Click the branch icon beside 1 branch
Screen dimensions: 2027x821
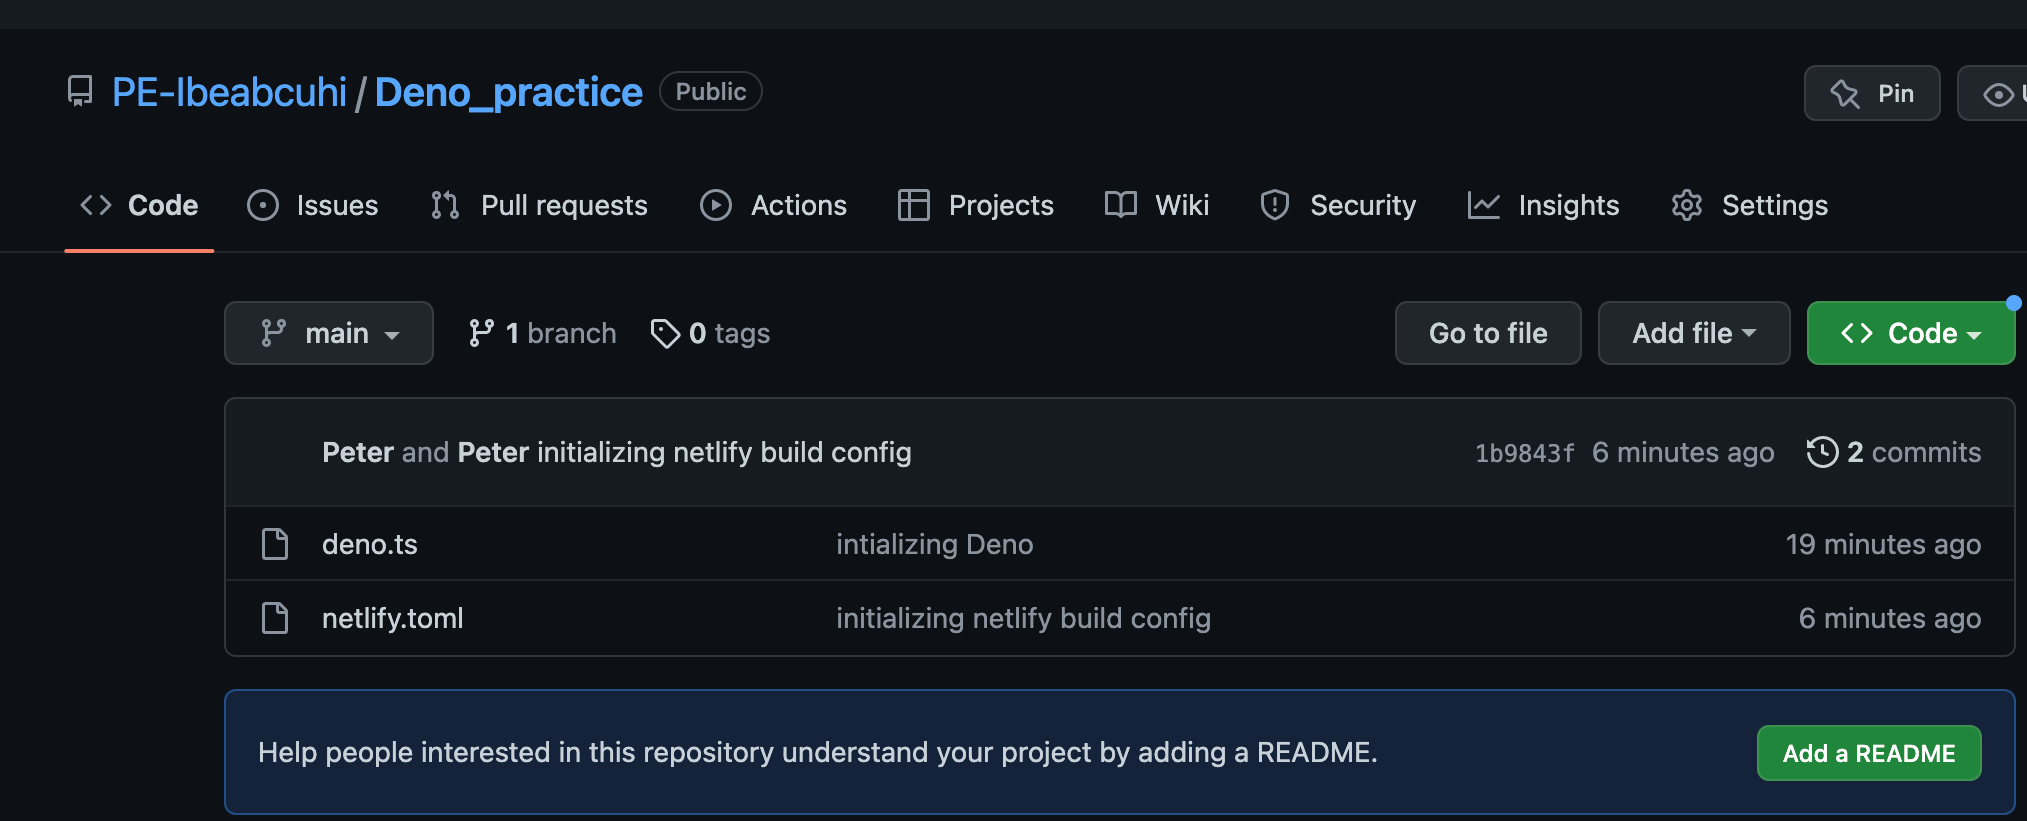[x=481, y=333]
